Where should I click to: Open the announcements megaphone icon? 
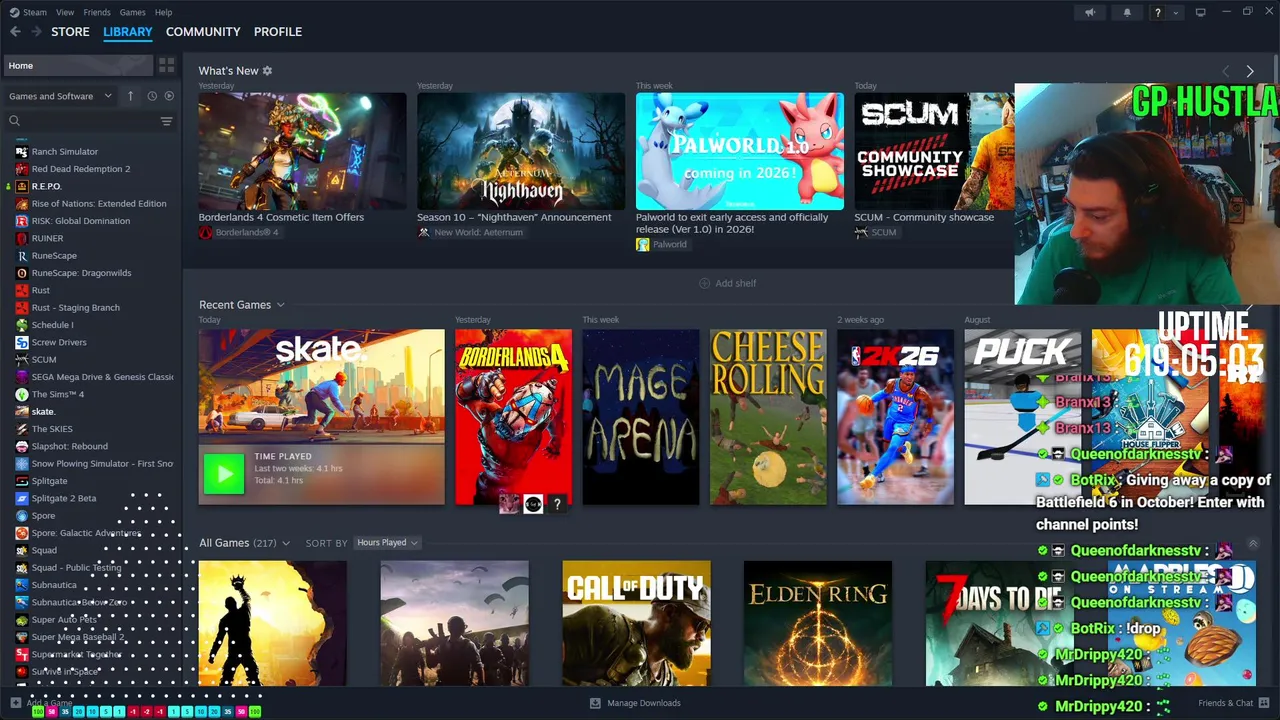(1090, 12)
